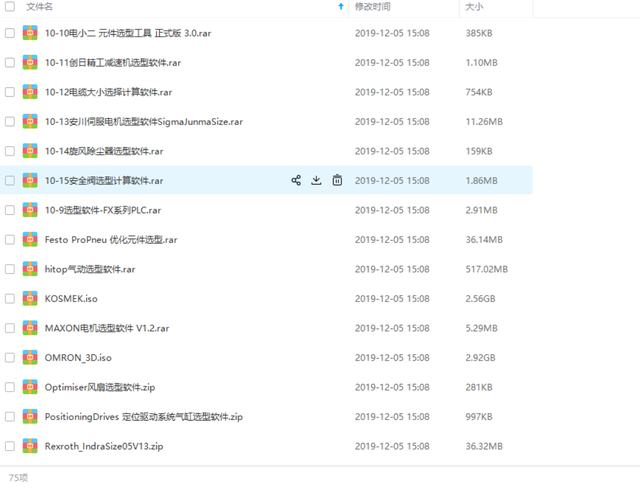Check the box for MAXON电机选型软件 V1.2.rar
Screen dimensions: 640x489
click(x=10, y=328)
